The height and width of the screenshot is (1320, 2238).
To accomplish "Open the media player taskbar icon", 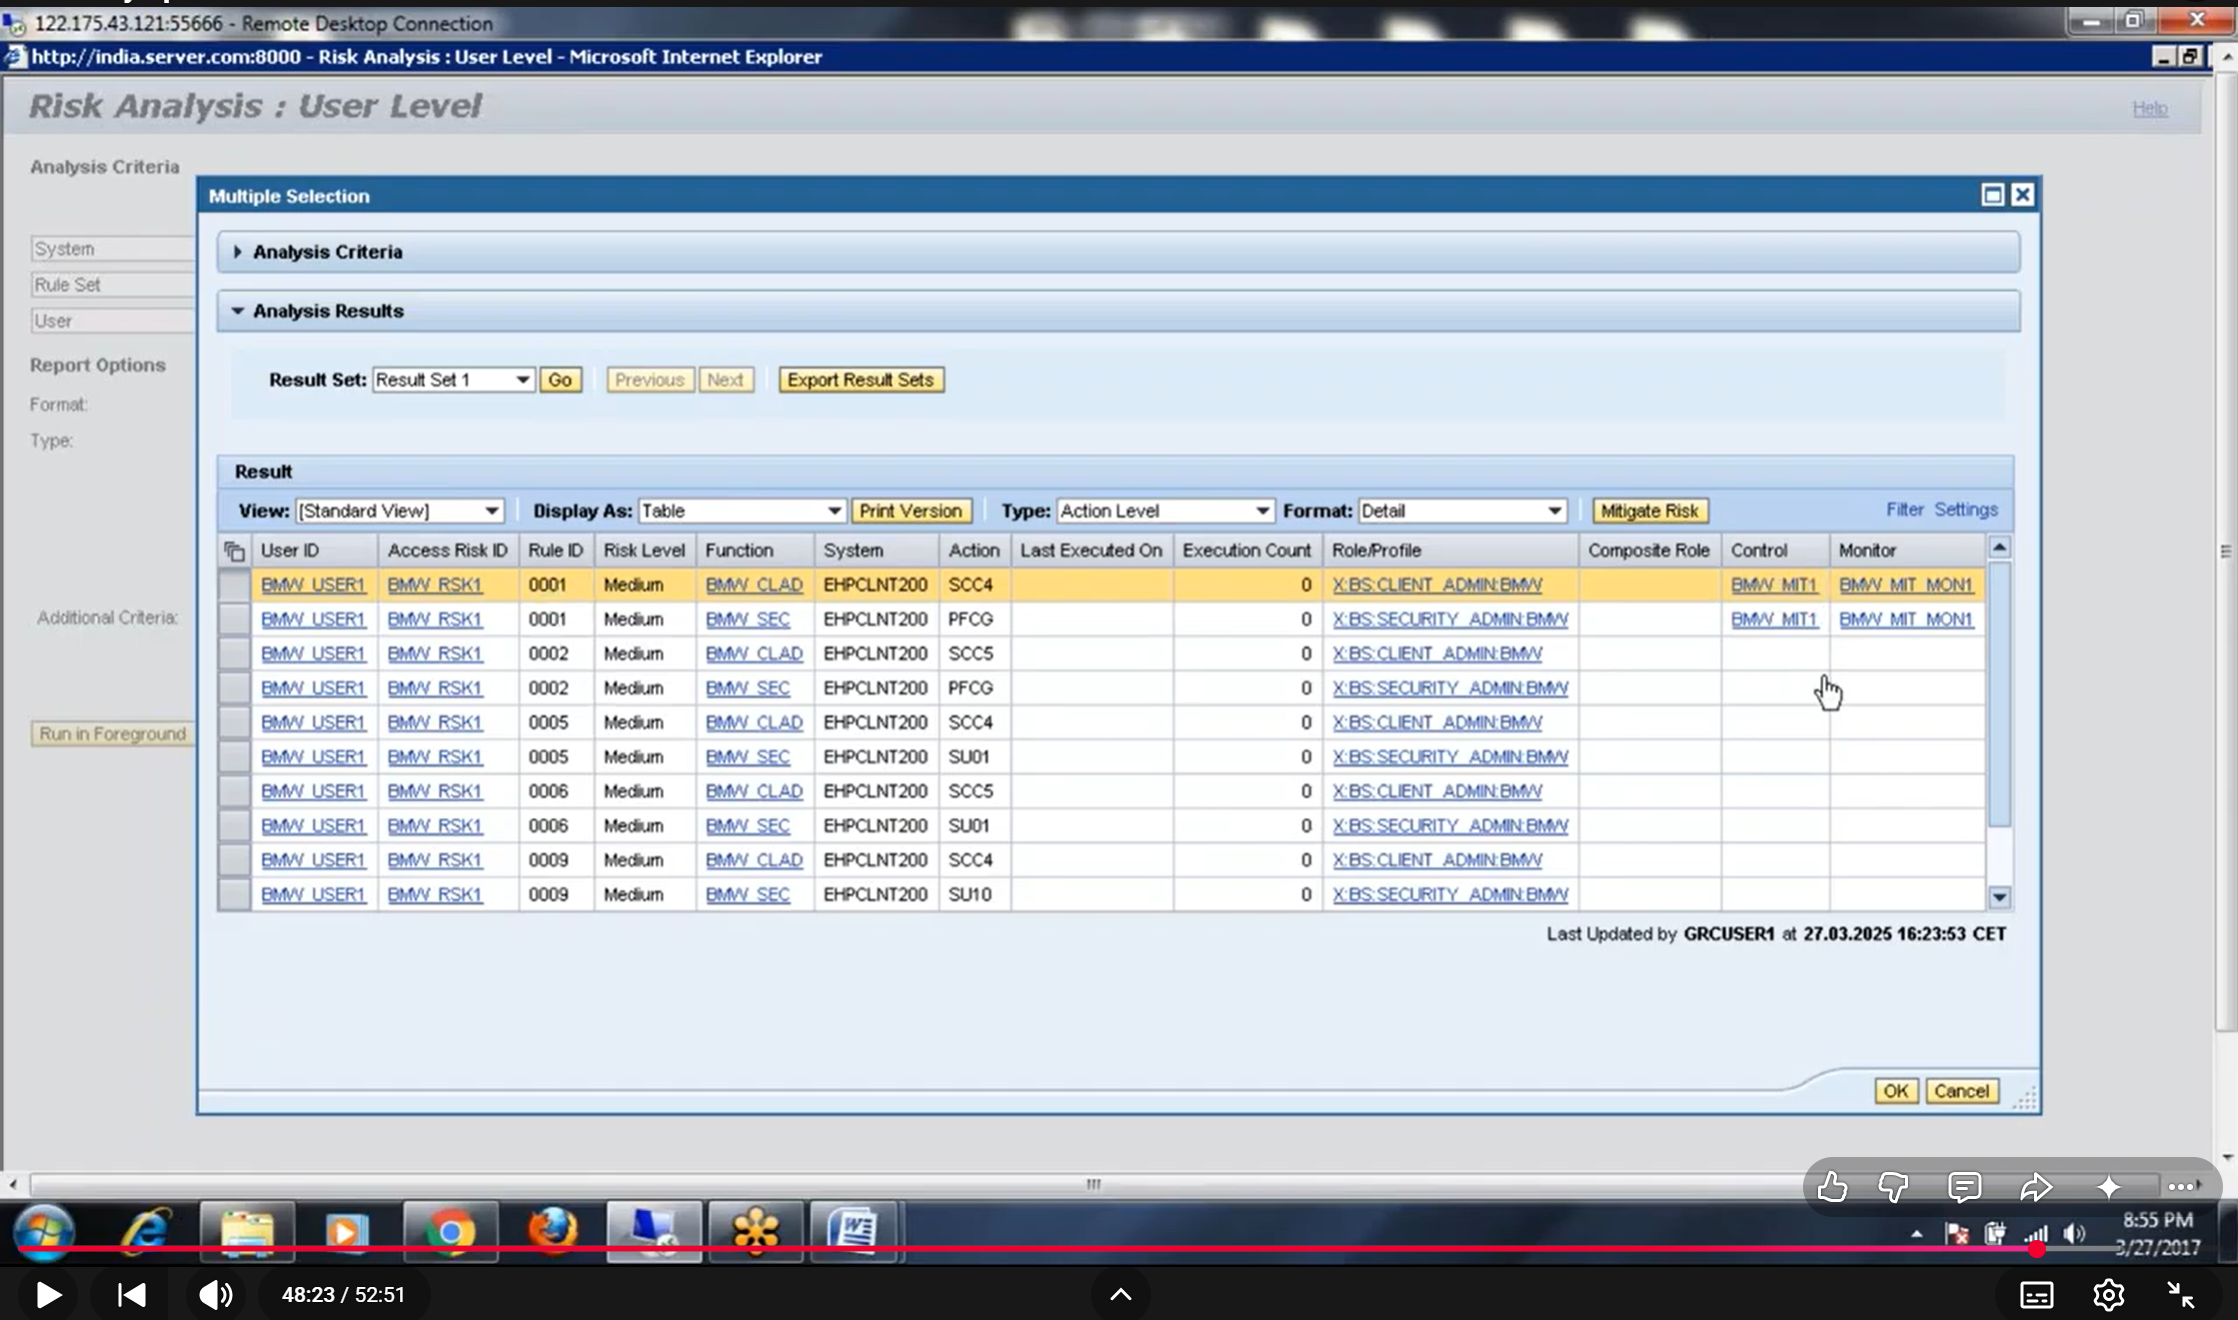I will click(x=347, y=1231).
